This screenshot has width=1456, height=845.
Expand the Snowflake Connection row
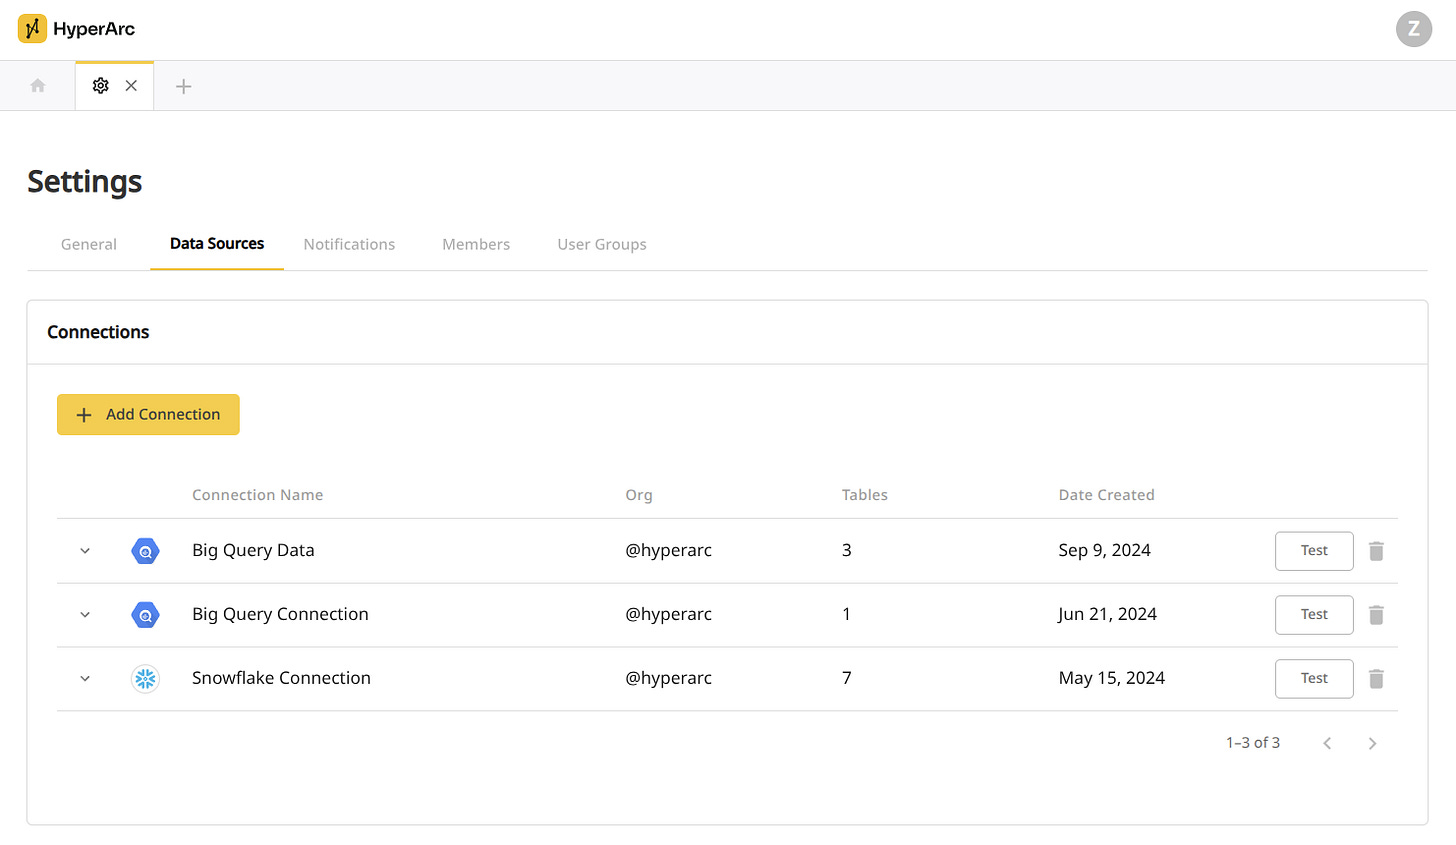[x=85, y=679]
